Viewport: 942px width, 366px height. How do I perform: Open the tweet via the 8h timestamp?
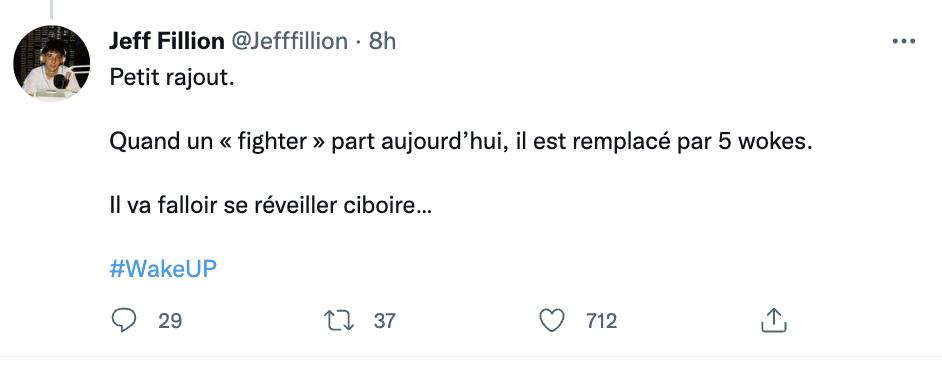coord(382,41)
